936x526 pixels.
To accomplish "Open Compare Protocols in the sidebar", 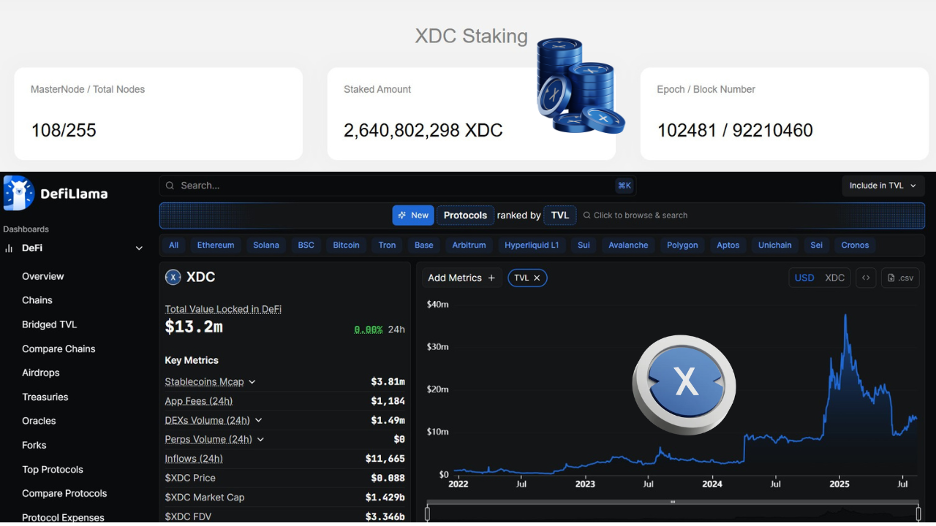I will click(64, 494).
